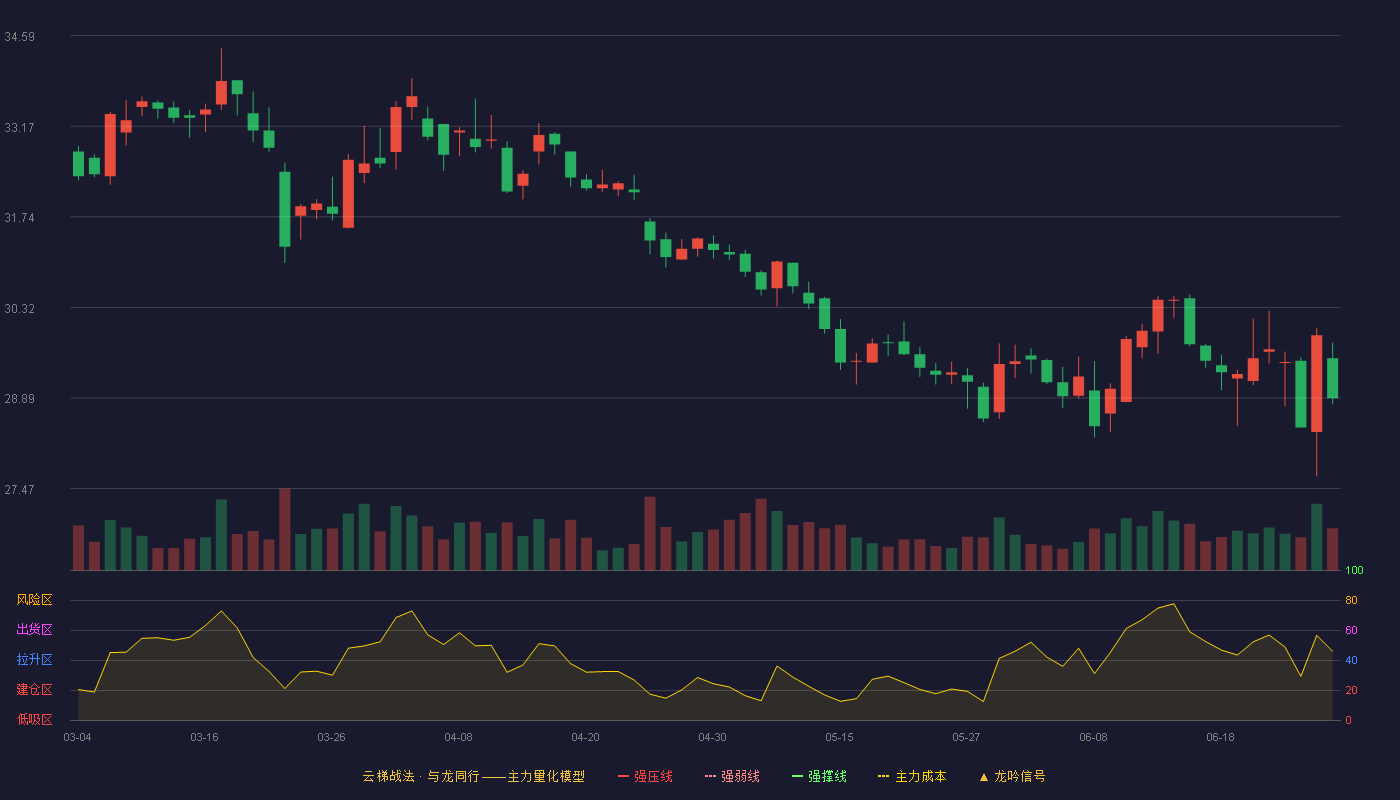
Task: Click the 34.59 price axis label
Action: (19, 37)
